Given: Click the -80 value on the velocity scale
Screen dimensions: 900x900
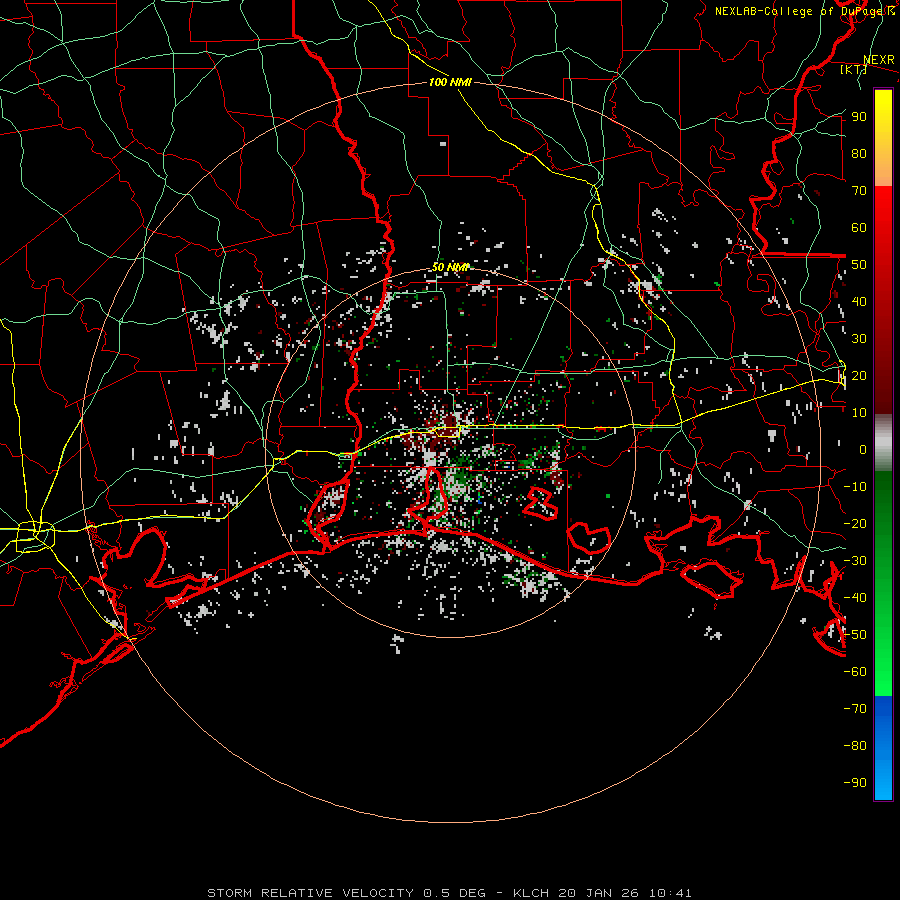Looking at the screenshot, I should click(x=855, y=746).
